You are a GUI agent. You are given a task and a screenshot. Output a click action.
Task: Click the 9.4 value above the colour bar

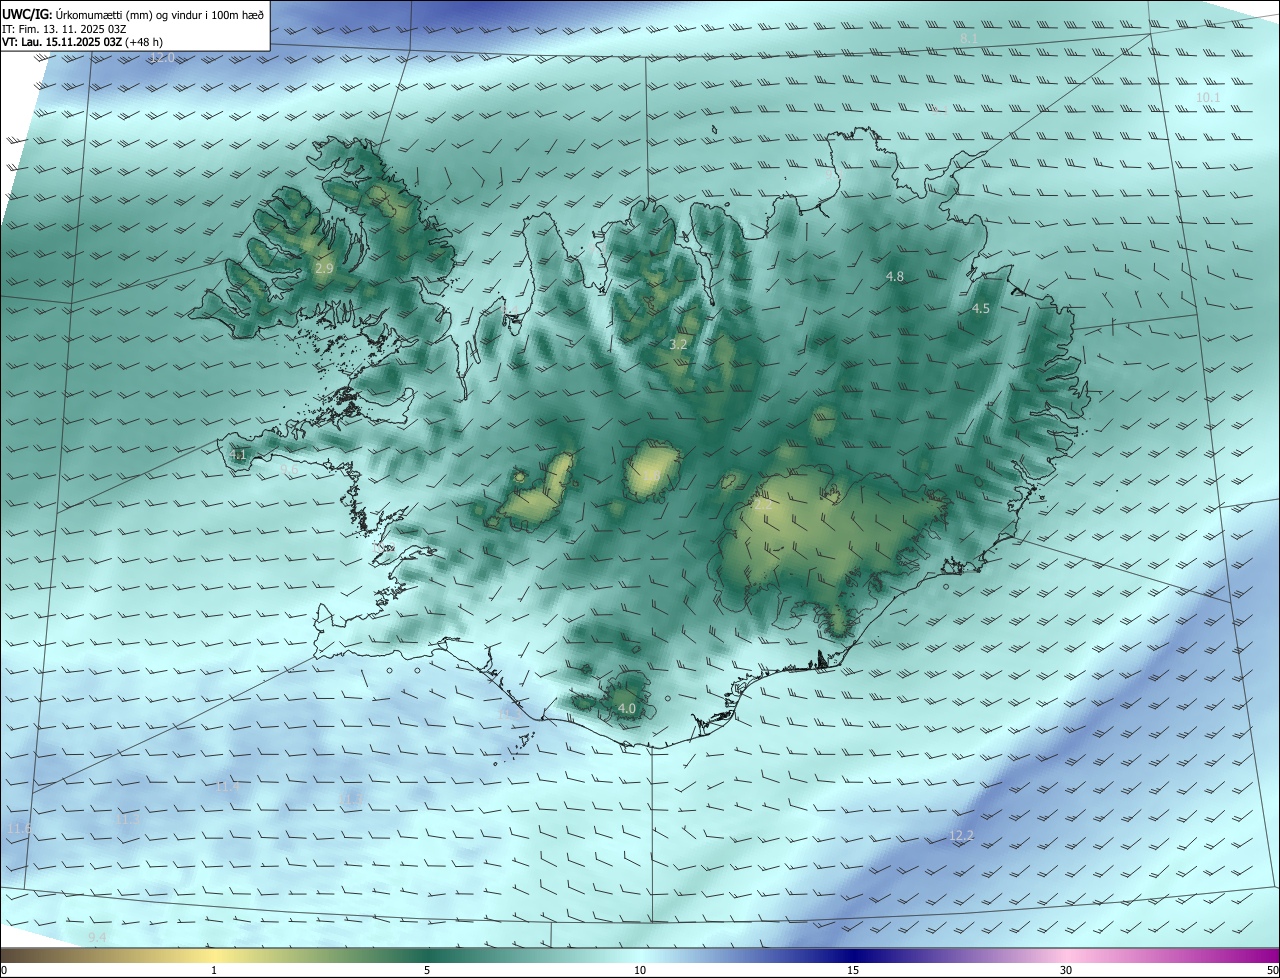pyautogui.click(x=97, y=937)
